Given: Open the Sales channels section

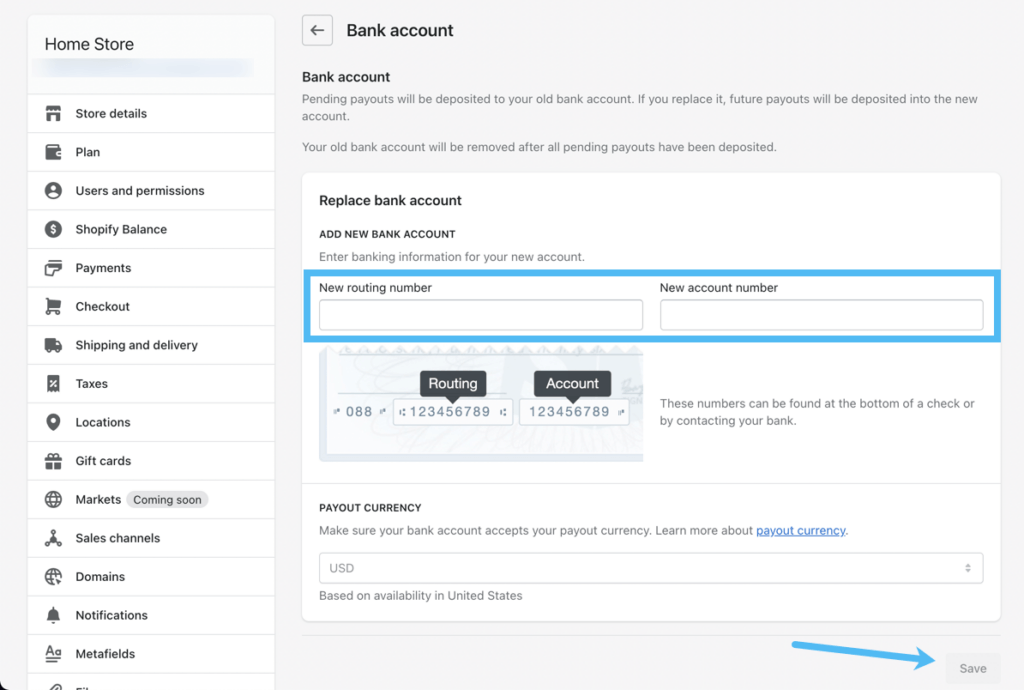Looking at the screenshot, I should click(x=117, y=538).
